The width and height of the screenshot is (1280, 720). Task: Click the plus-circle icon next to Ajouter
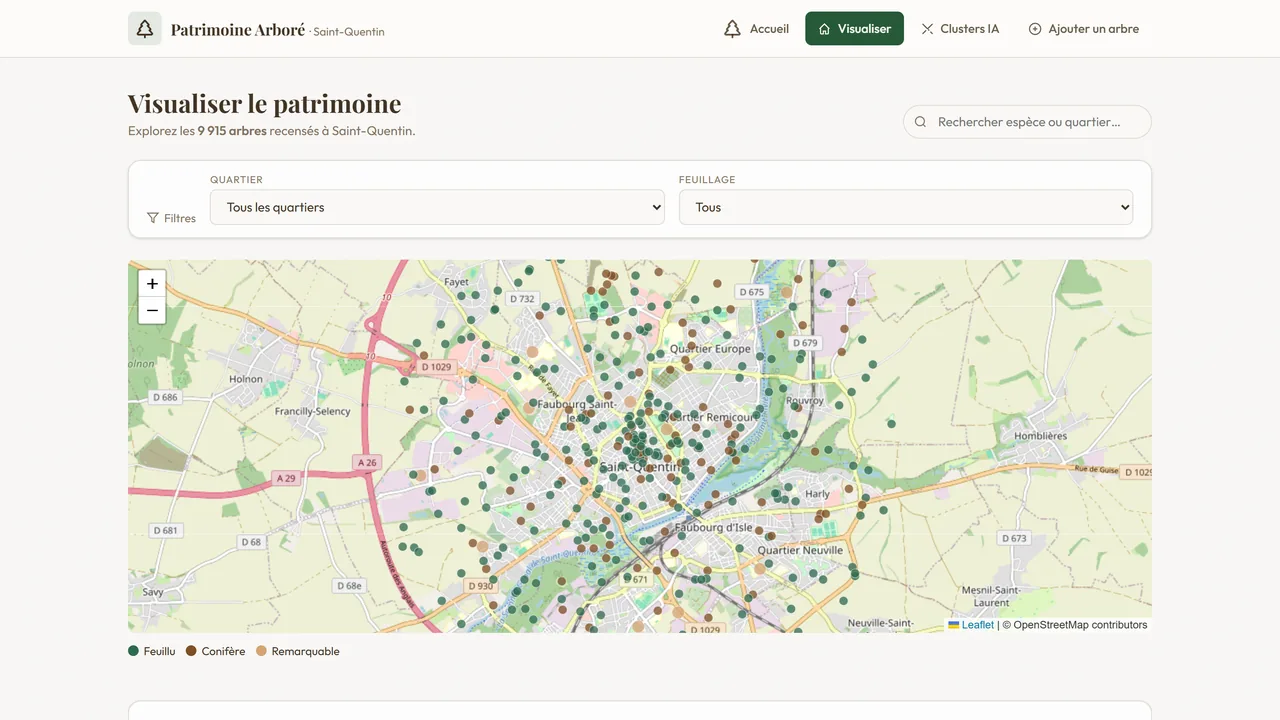(1035, 29)
